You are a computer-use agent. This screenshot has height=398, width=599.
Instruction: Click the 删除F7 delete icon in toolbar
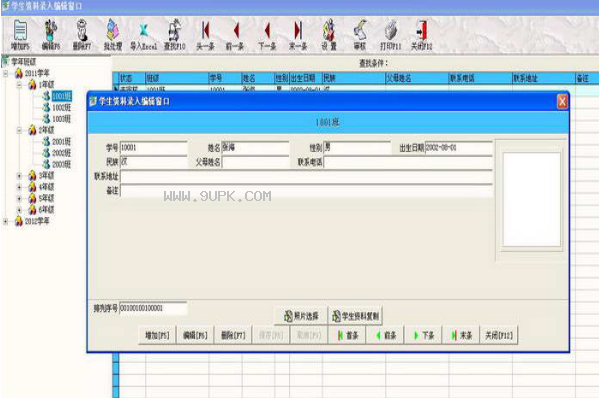click(x=82, y=35)
